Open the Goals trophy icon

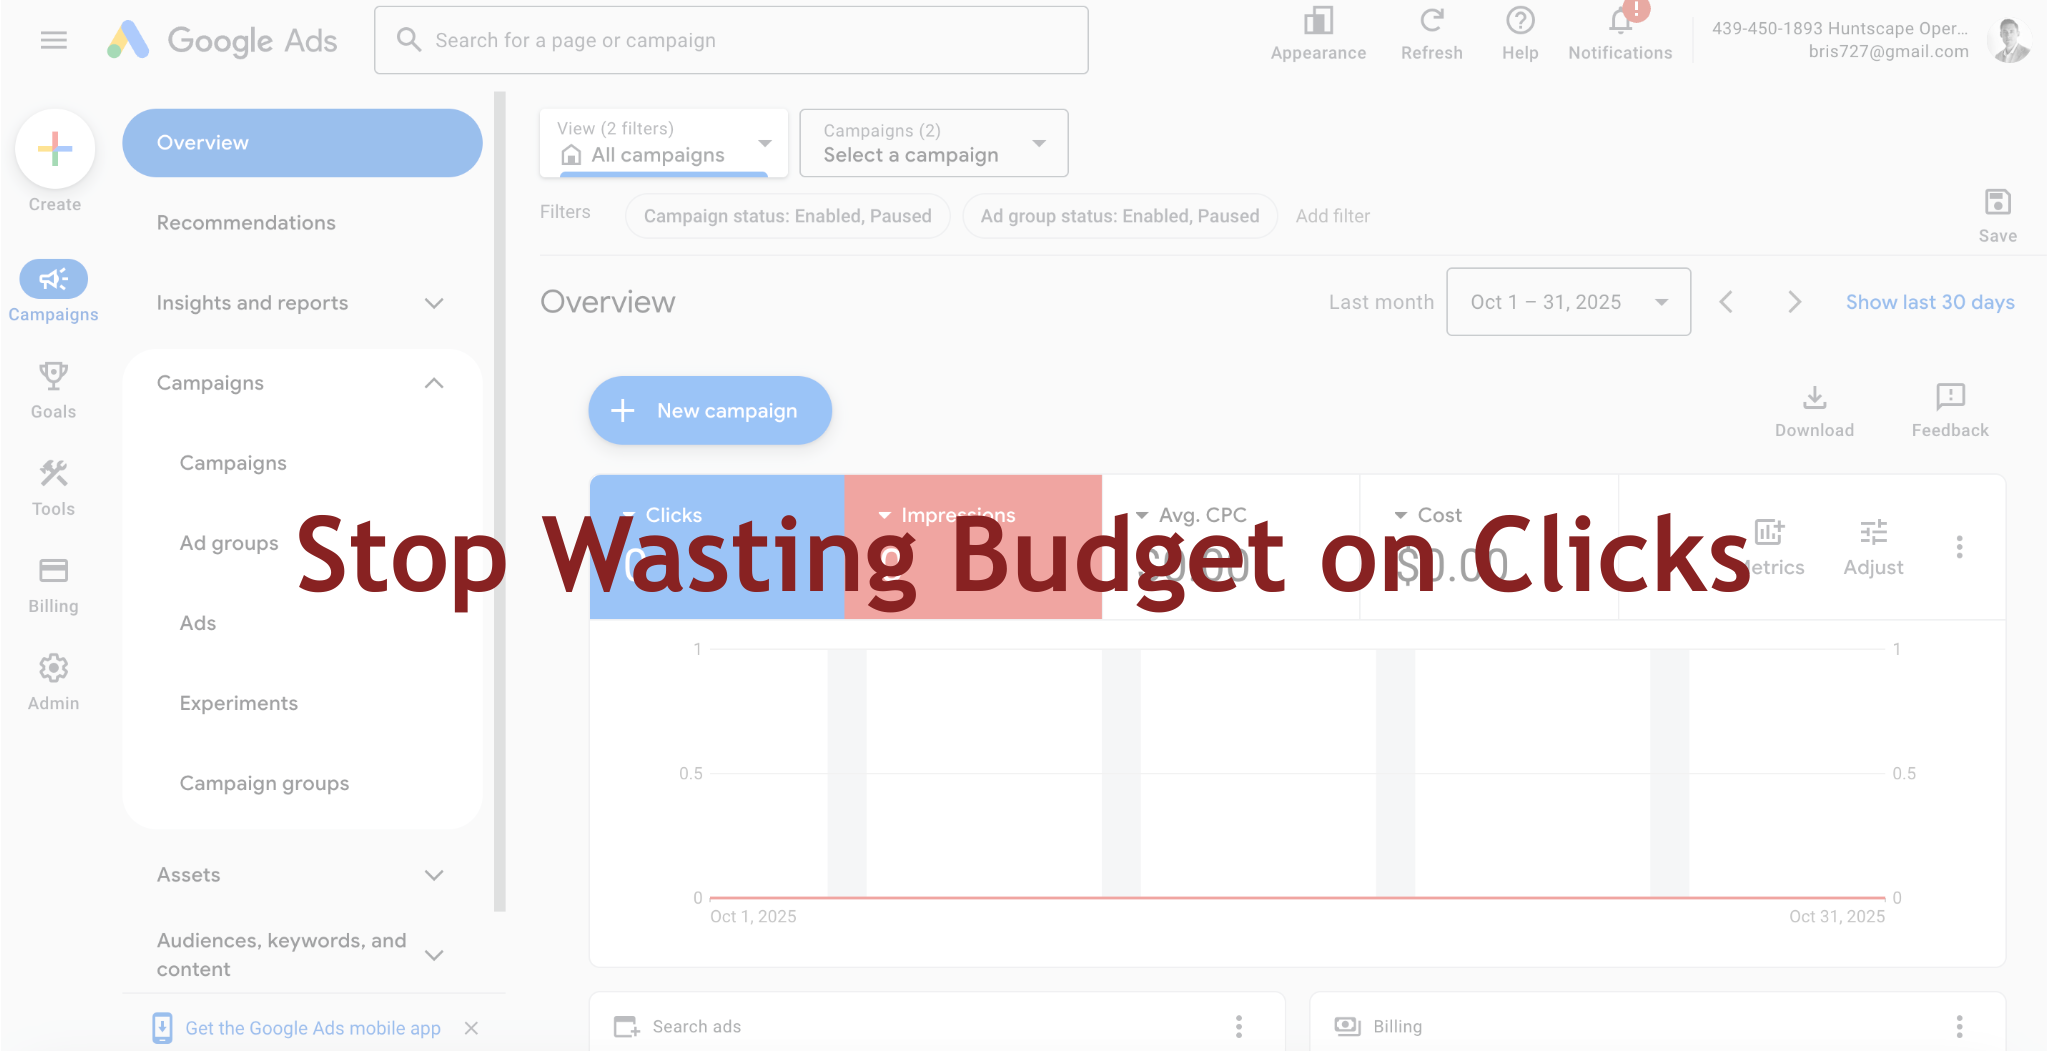[x=53, y=378]
